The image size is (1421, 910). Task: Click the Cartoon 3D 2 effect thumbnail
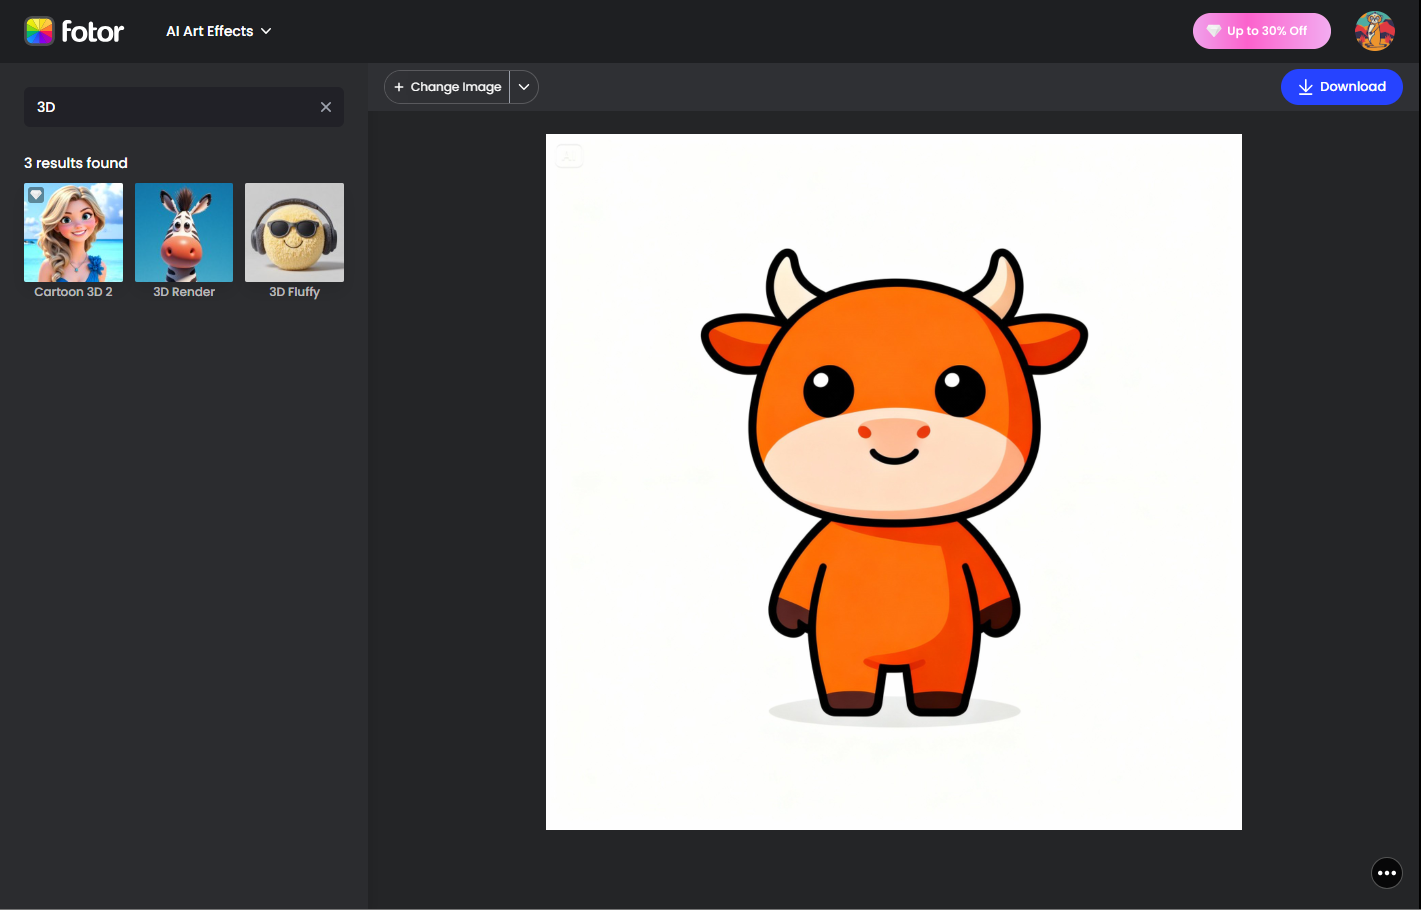pos(73,232)
